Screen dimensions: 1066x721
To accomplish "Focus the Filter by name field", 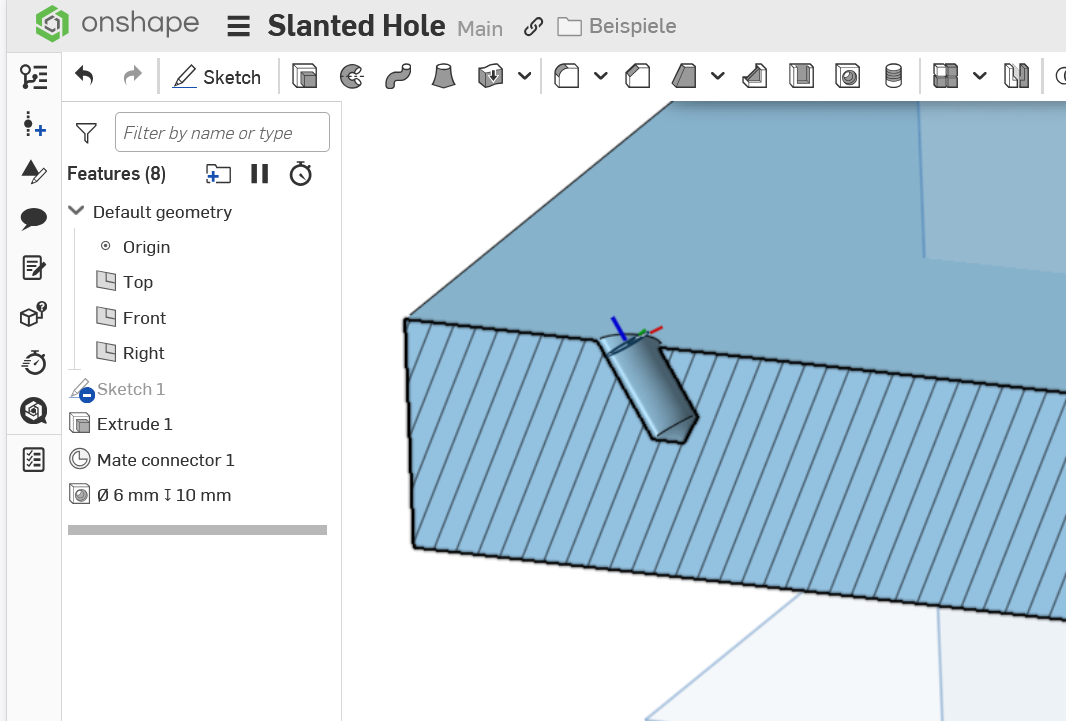I will coord(222,133).
